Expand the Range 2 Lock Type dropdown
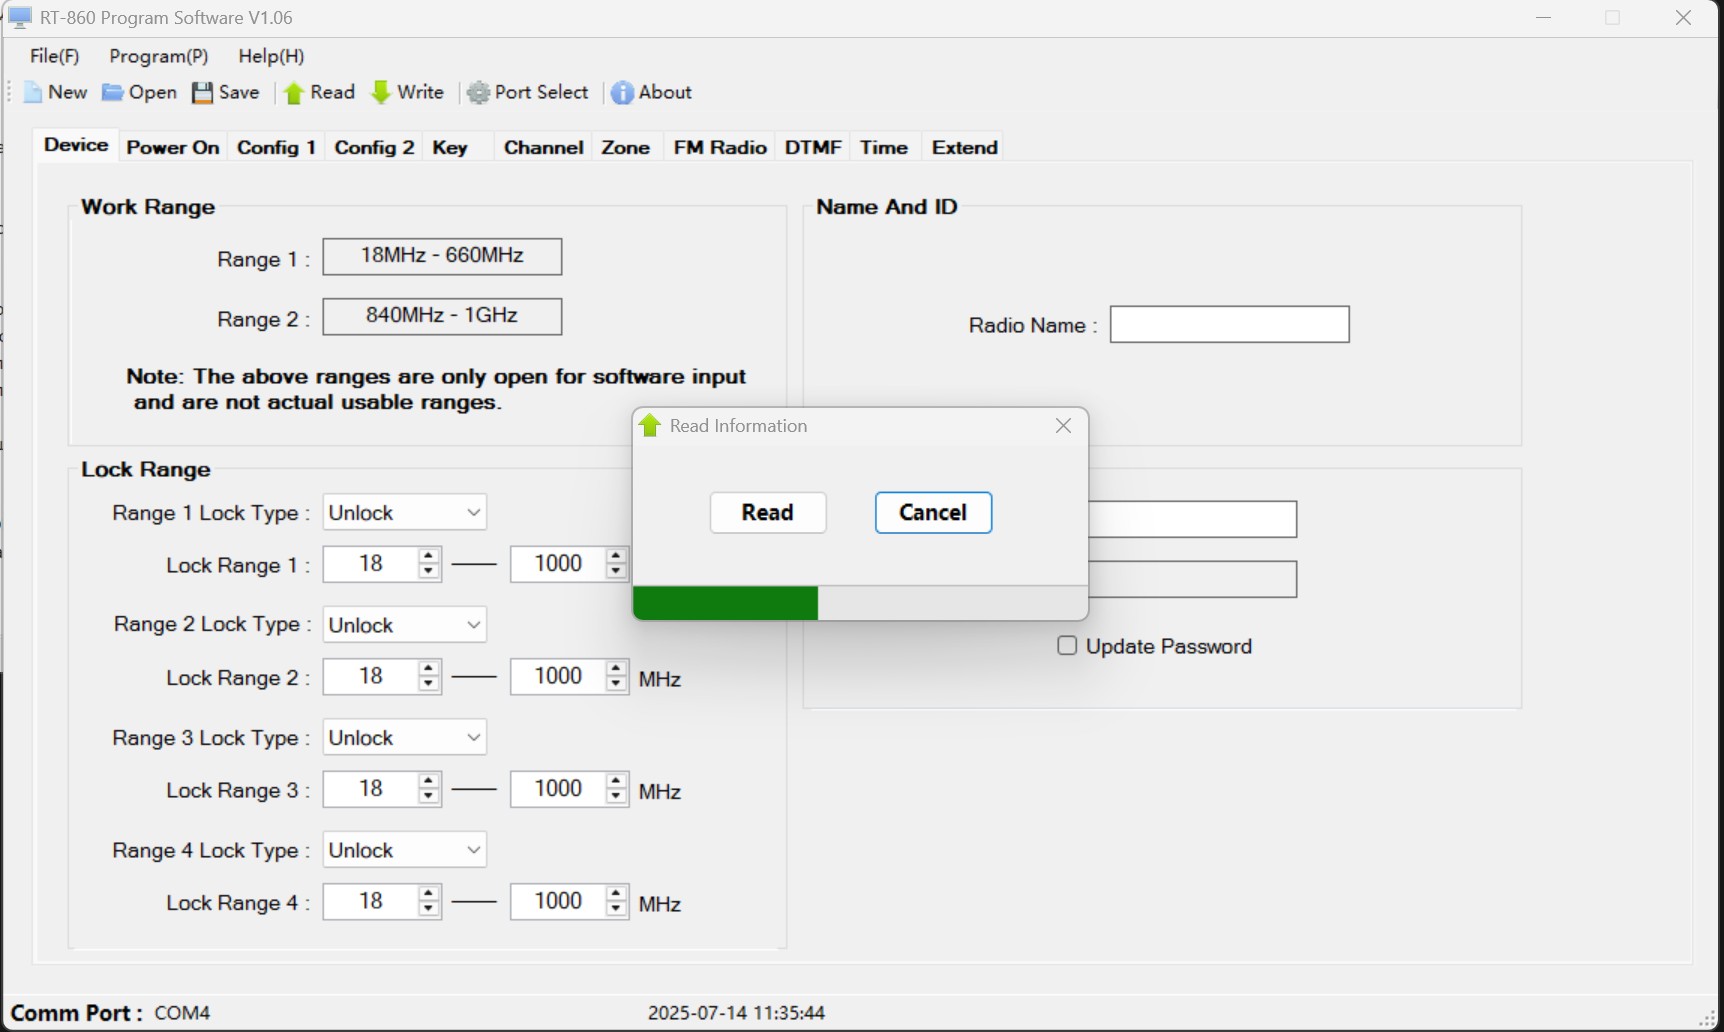1724x1032 pixels. (405, 625)
